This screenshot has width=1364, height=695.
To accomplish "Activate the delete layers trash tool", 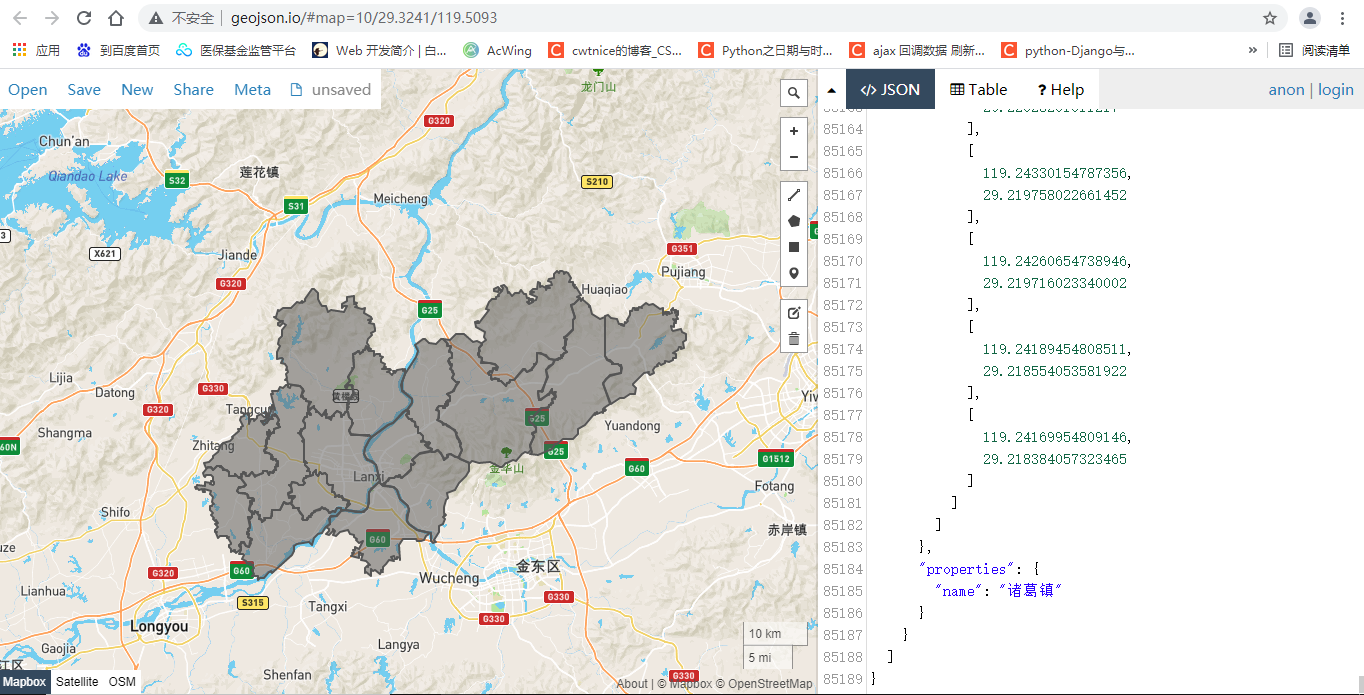I will pos(794,339).
